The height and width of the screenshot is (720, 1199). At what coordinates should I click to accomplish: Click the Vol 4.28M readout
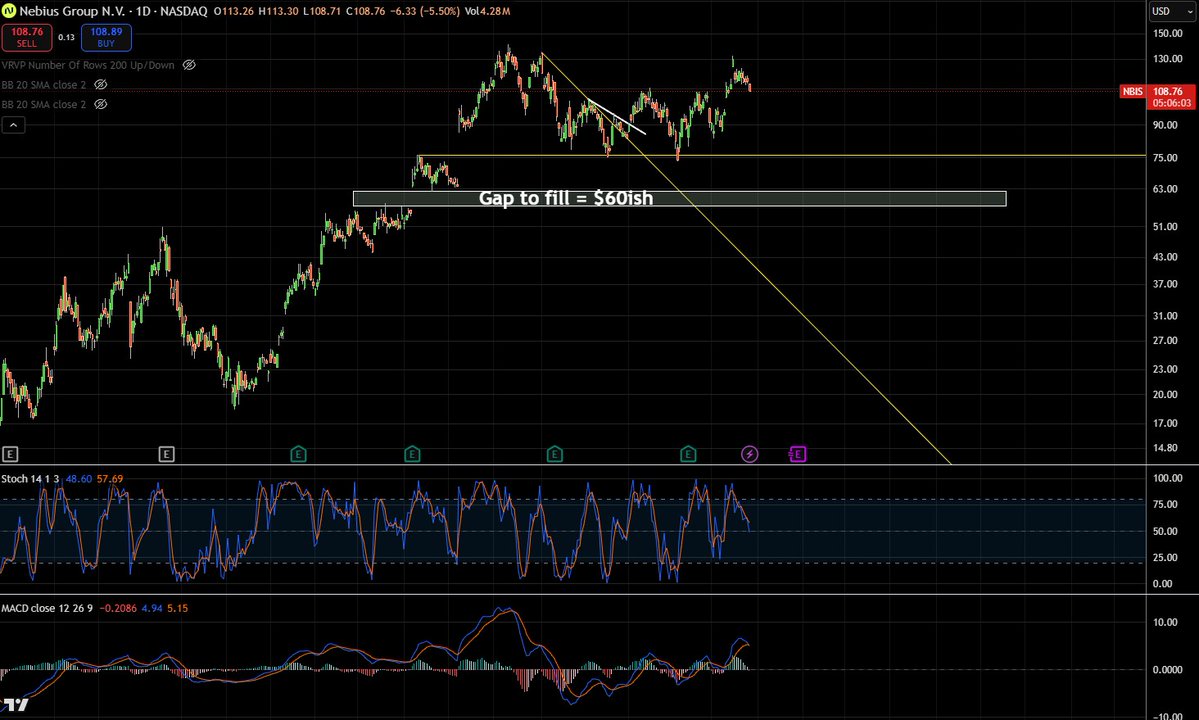click(x=487, y=11)
